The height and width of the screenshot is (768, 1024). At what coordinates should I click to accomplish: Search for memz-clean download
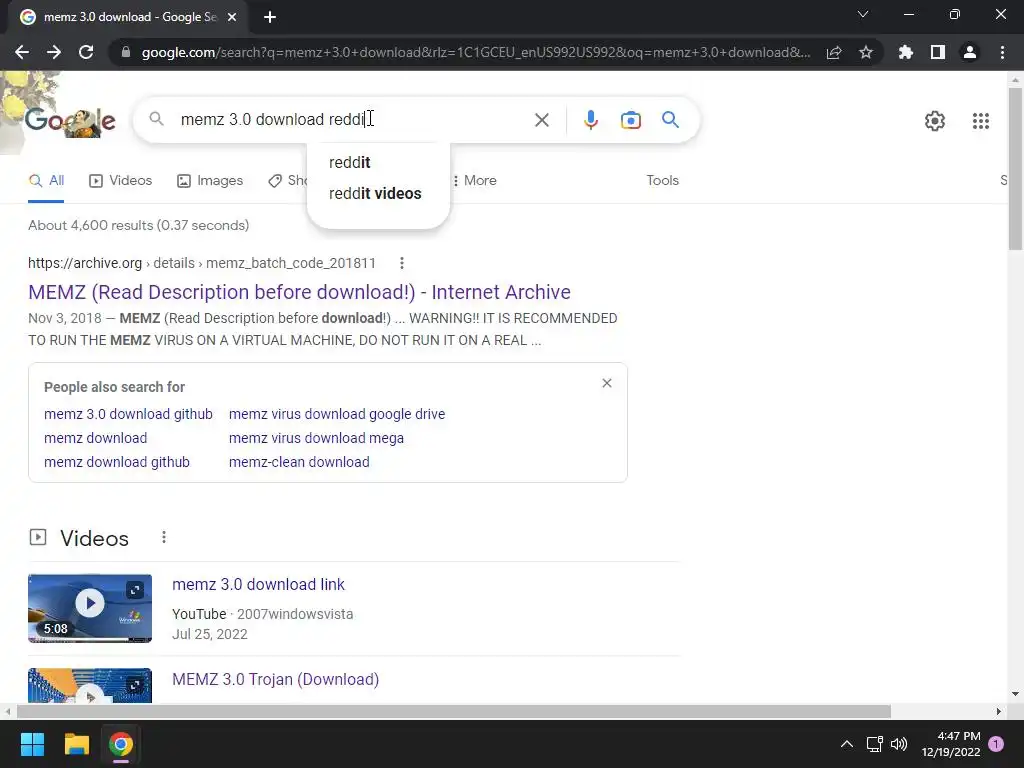coord(299,462)
